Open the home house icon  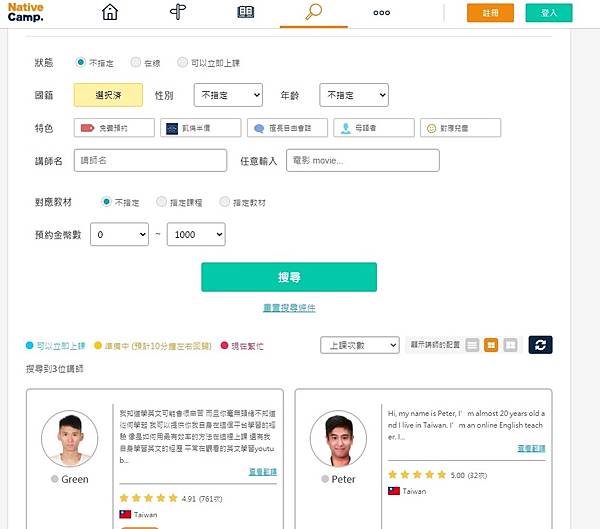click(110, 12)
